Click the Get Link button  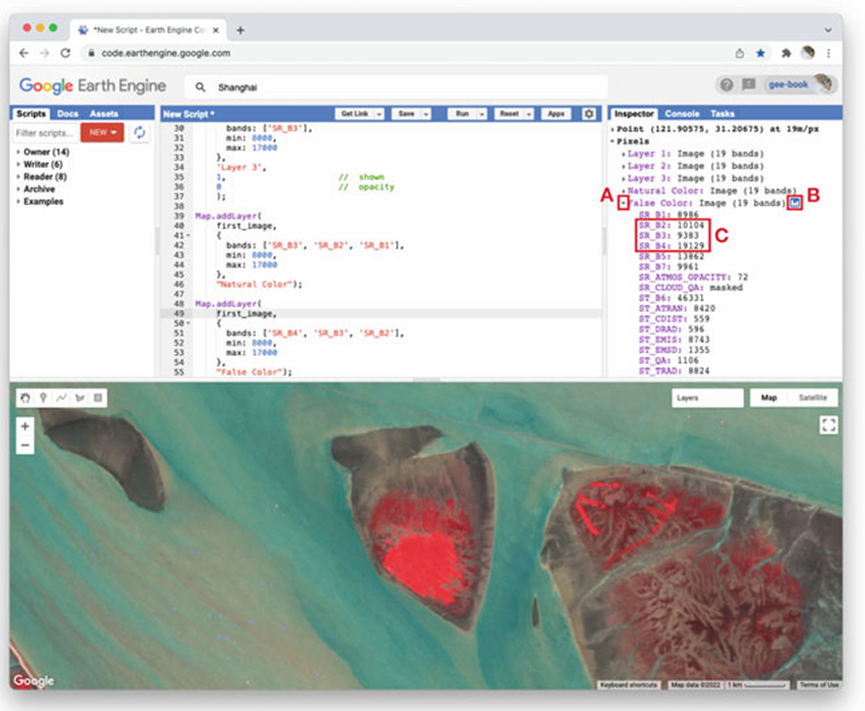point(354,114)
